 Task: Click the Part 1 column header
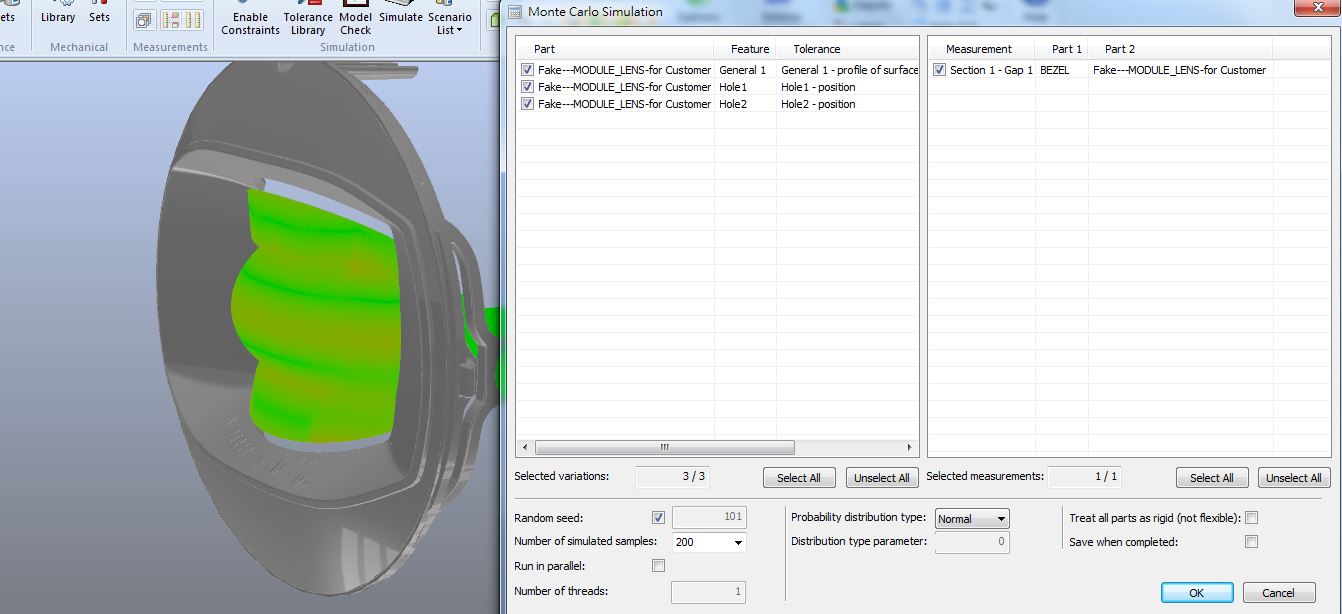point(1062,49)
